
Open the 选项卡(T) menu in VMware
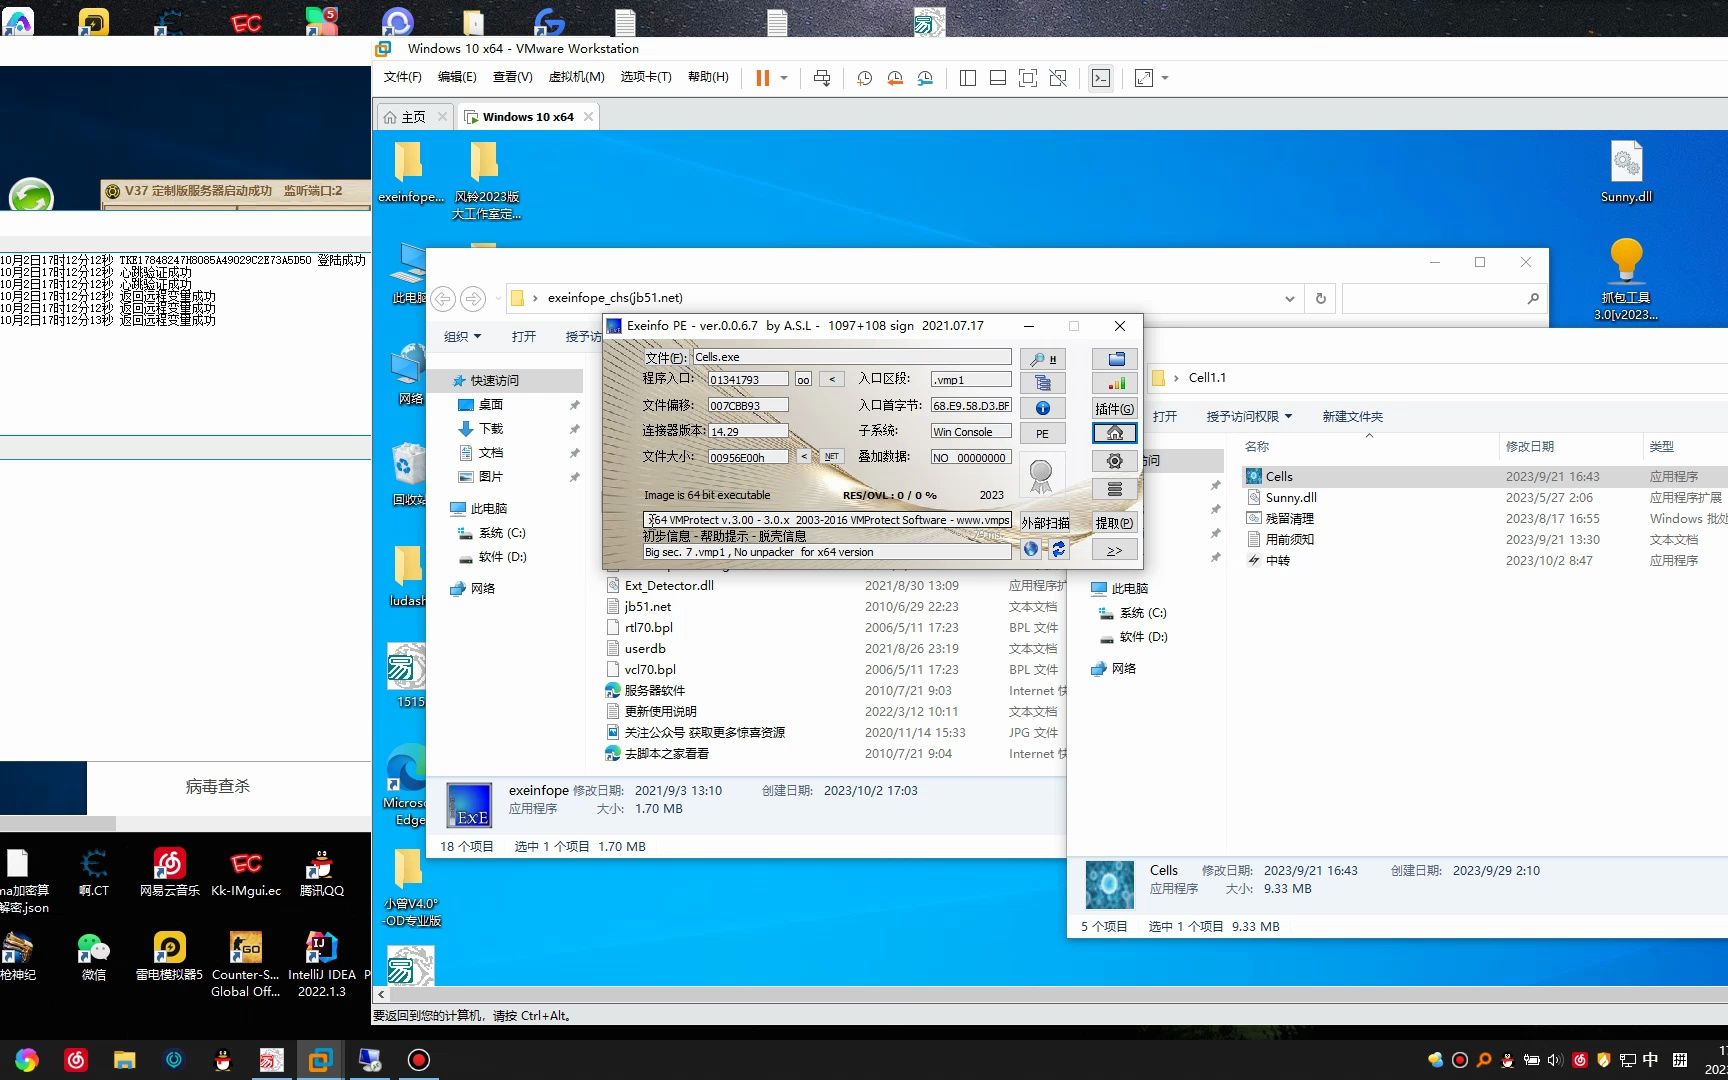point(646,77)
